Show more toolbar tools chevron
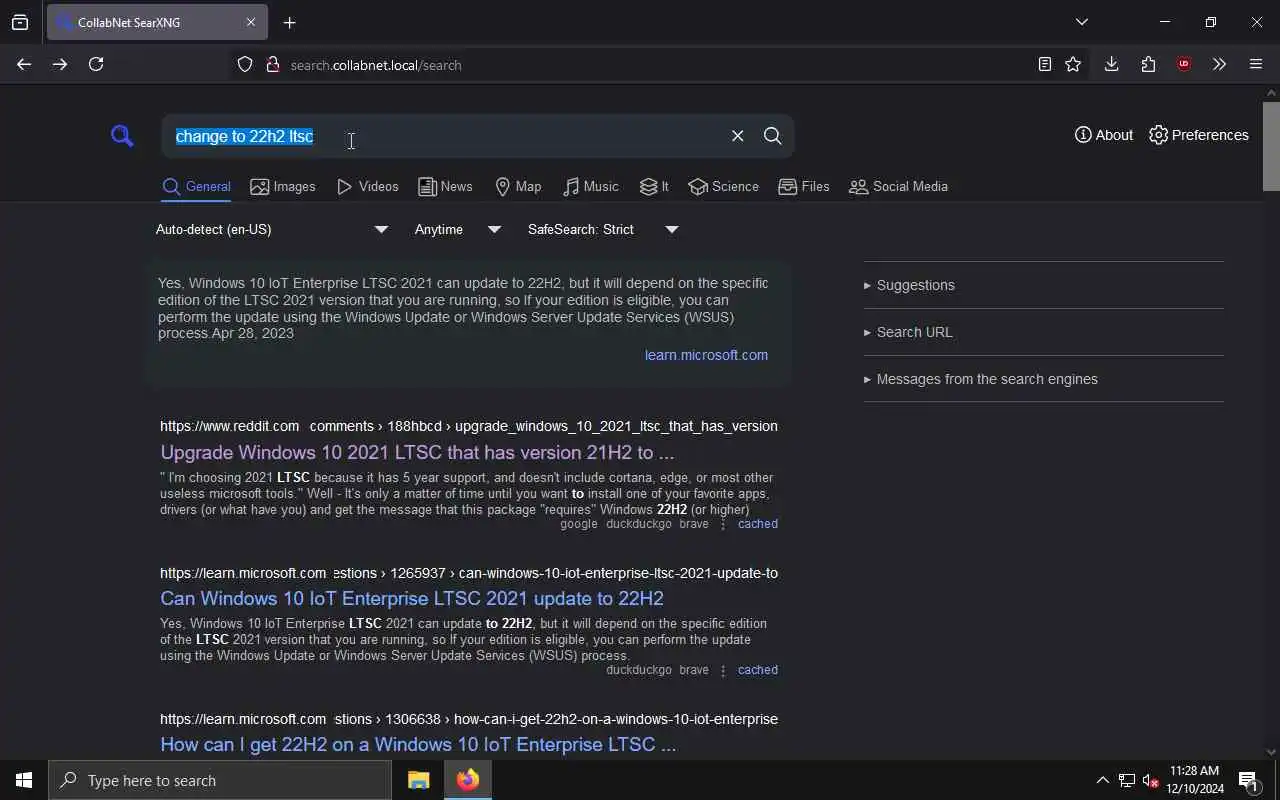The height and width of the screenshot is (800, 1280). 1219,64
